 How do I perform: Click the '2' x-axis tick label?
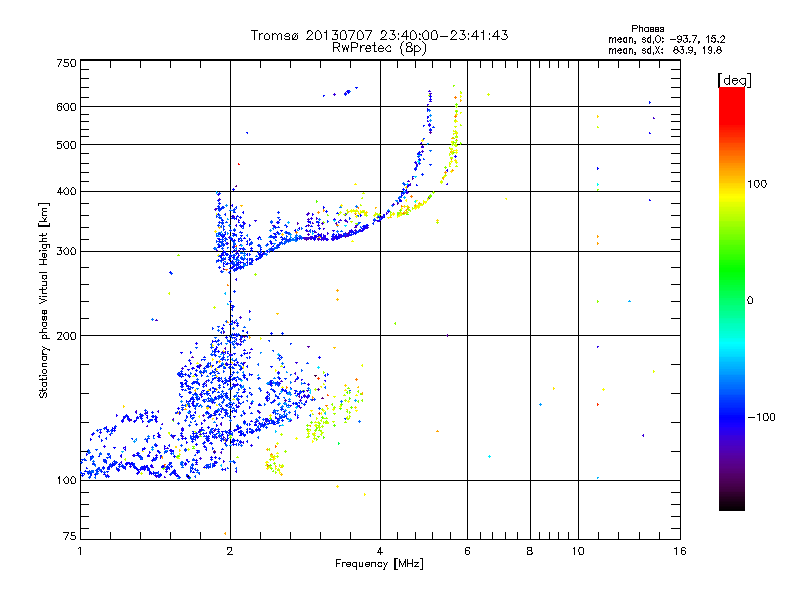click(x=230, y=551)
